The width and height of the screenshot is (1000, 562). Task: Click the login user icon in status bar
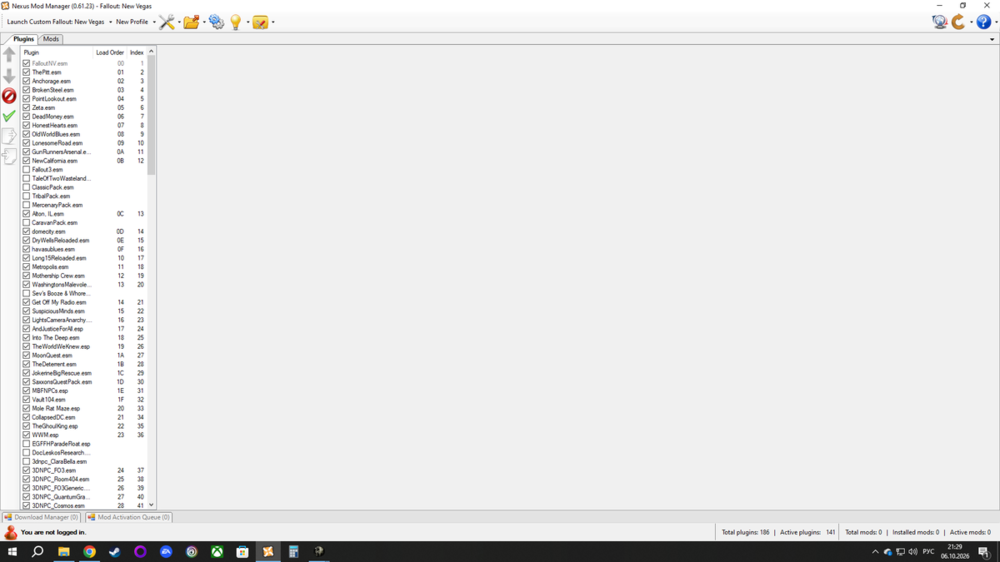(x=10, y=532)
